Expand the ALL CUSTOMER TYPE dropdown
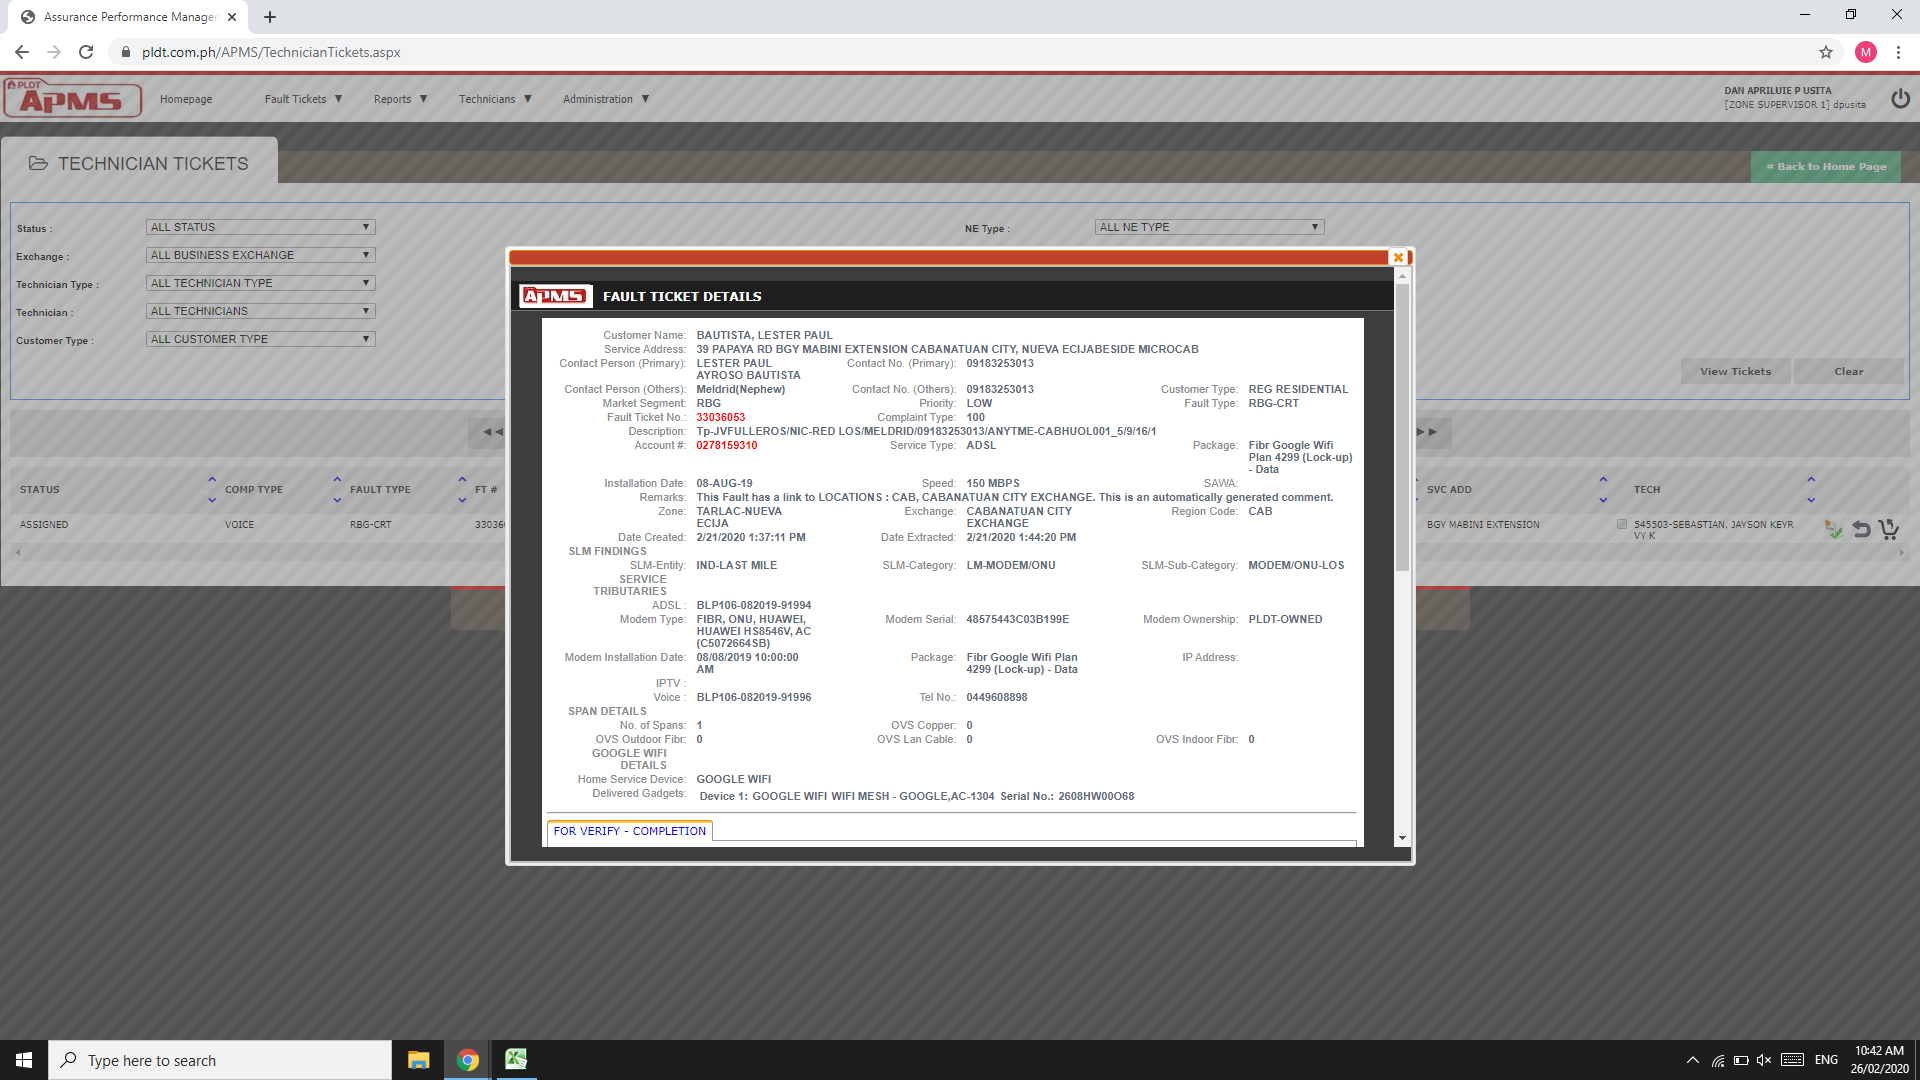The image size is (1920, 1080). [x=260, y=339]
